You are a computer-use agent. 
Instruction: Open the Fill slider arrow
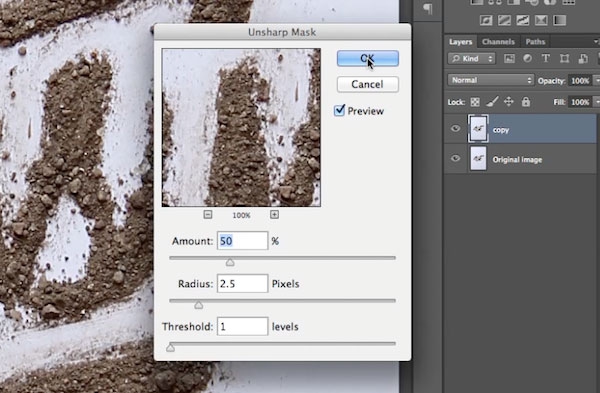pos(596,102)
